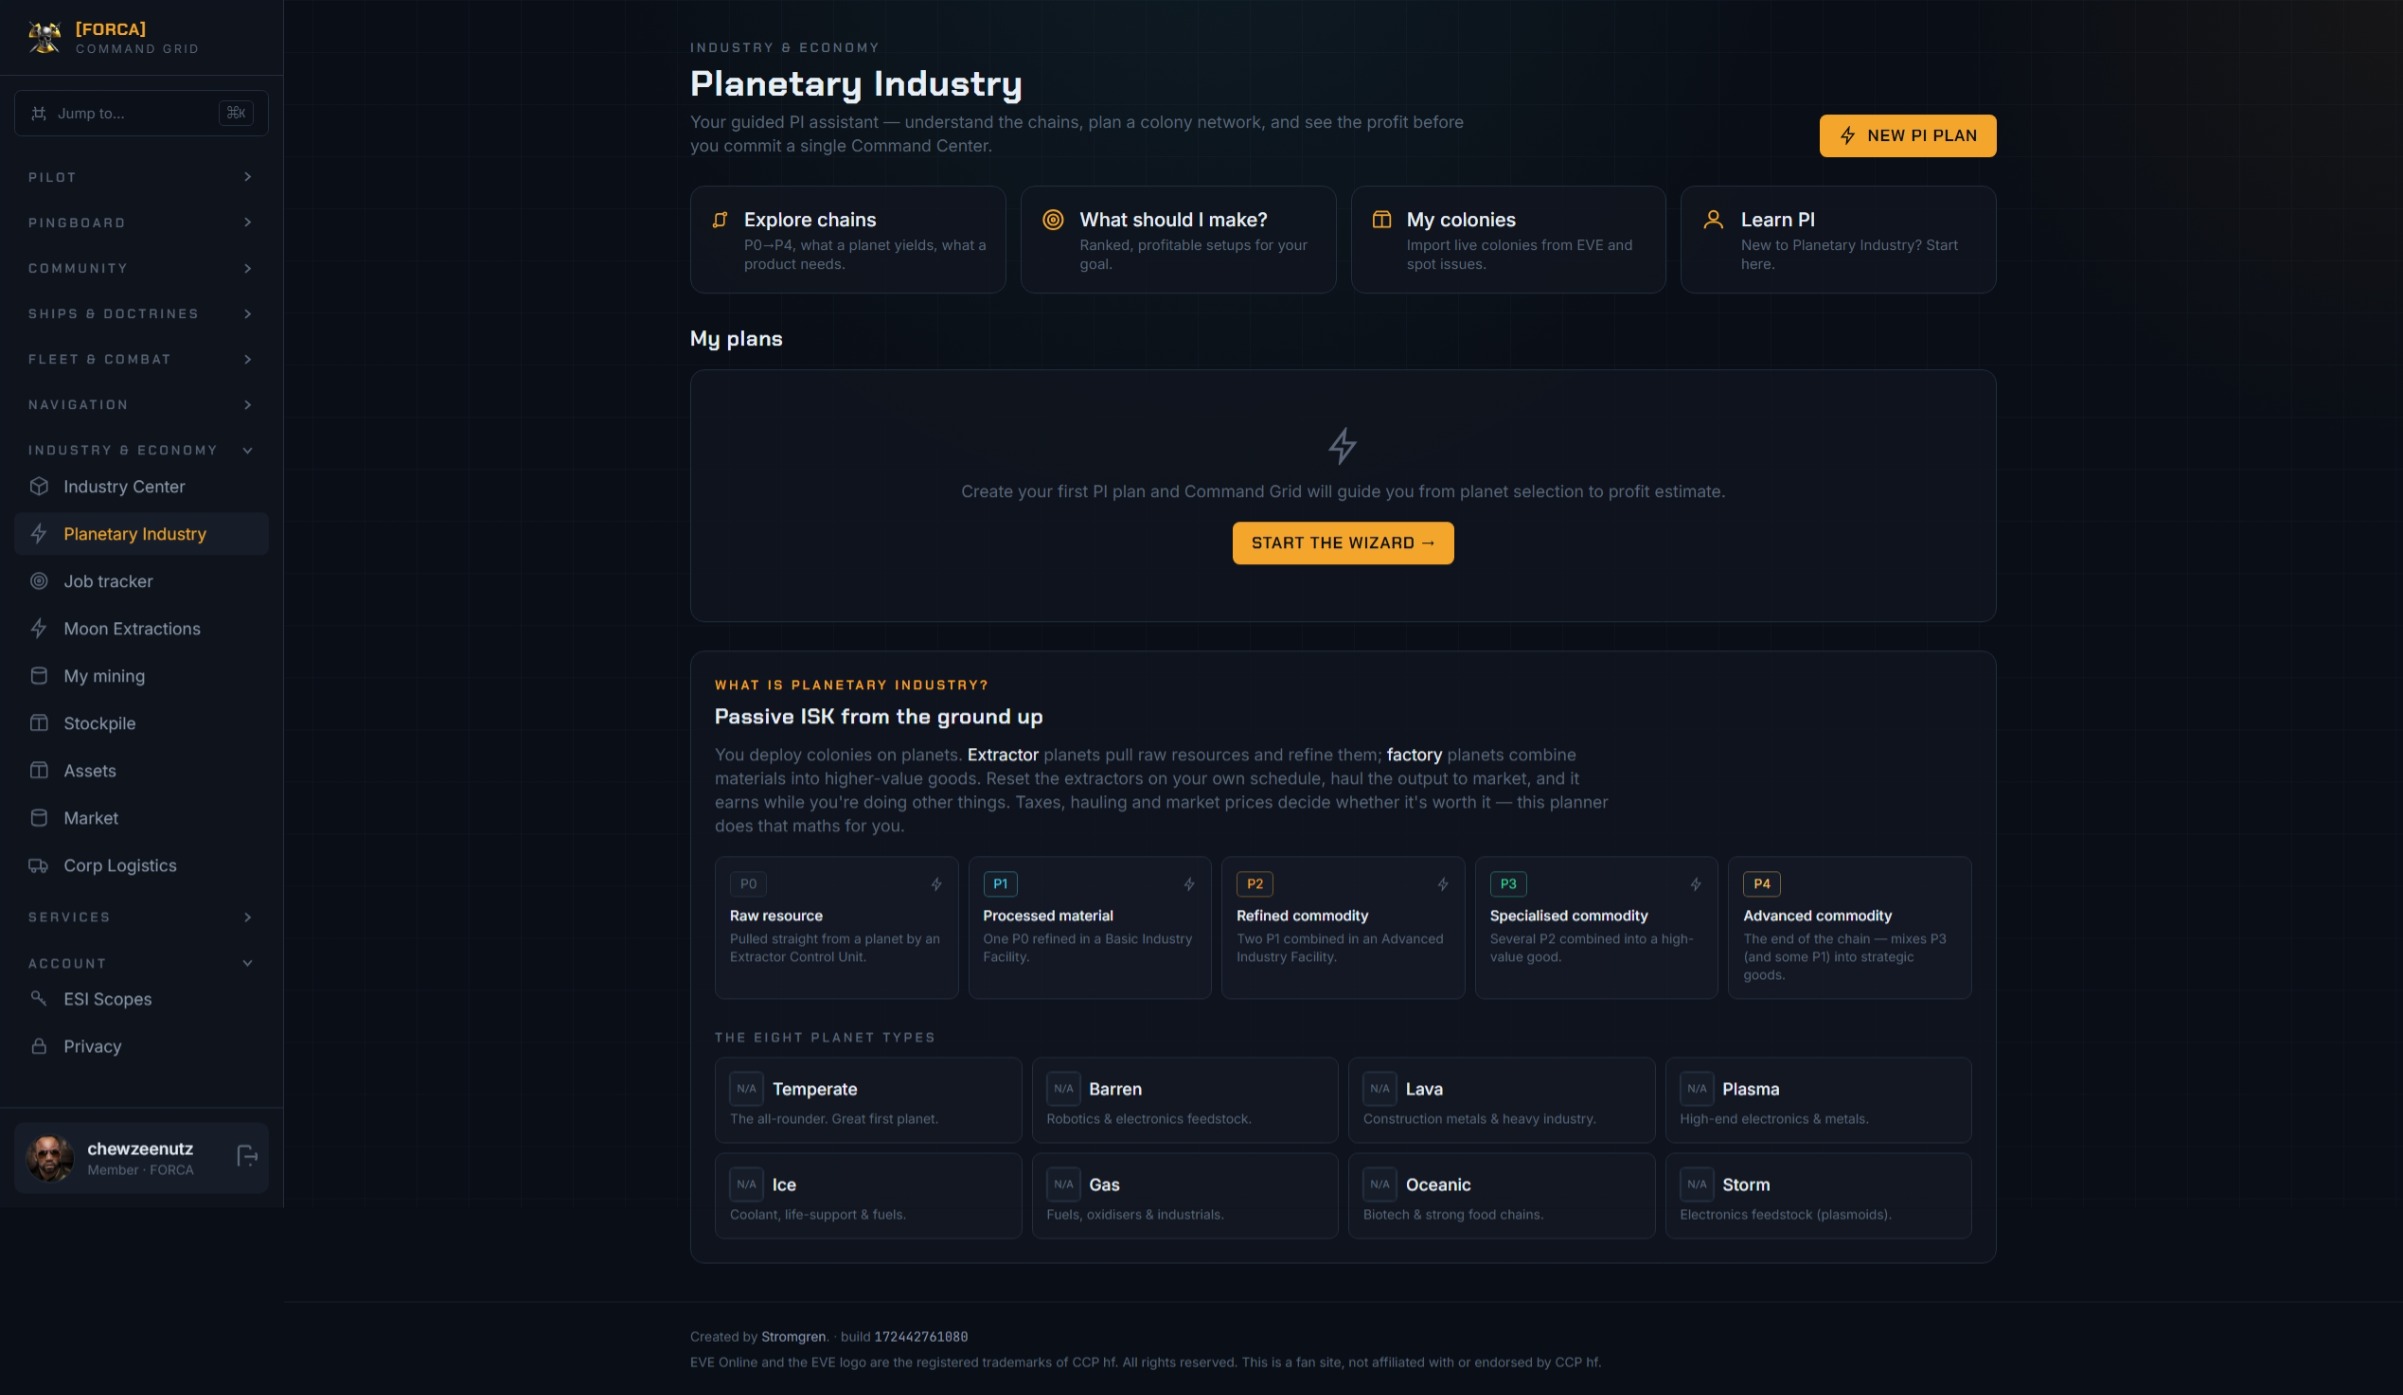
Task: Expand the Ships & Doctrines section
Action: (141, 313)
